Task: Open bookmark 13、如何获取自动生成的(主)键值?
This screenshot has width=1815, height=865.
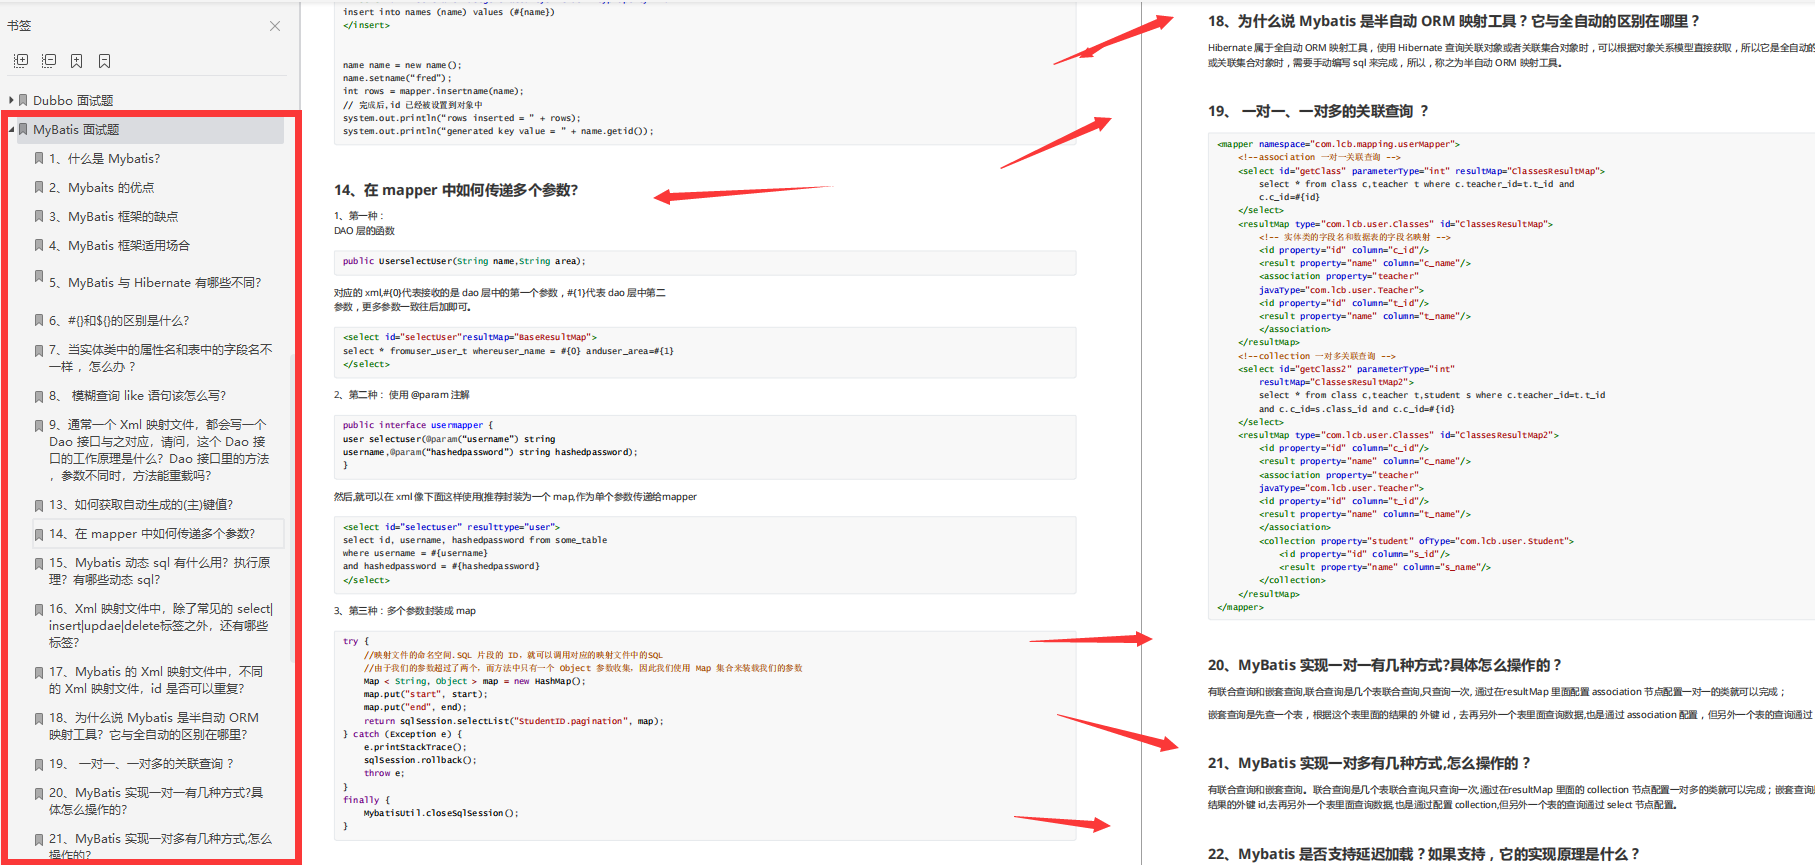Action: [x=141, y=504]
